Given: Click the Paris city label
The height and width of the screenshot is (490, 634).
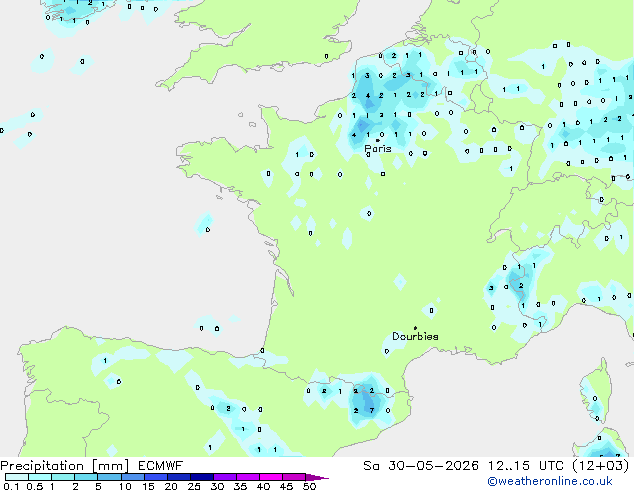Looking at the screenshot, I should [378, 149].
